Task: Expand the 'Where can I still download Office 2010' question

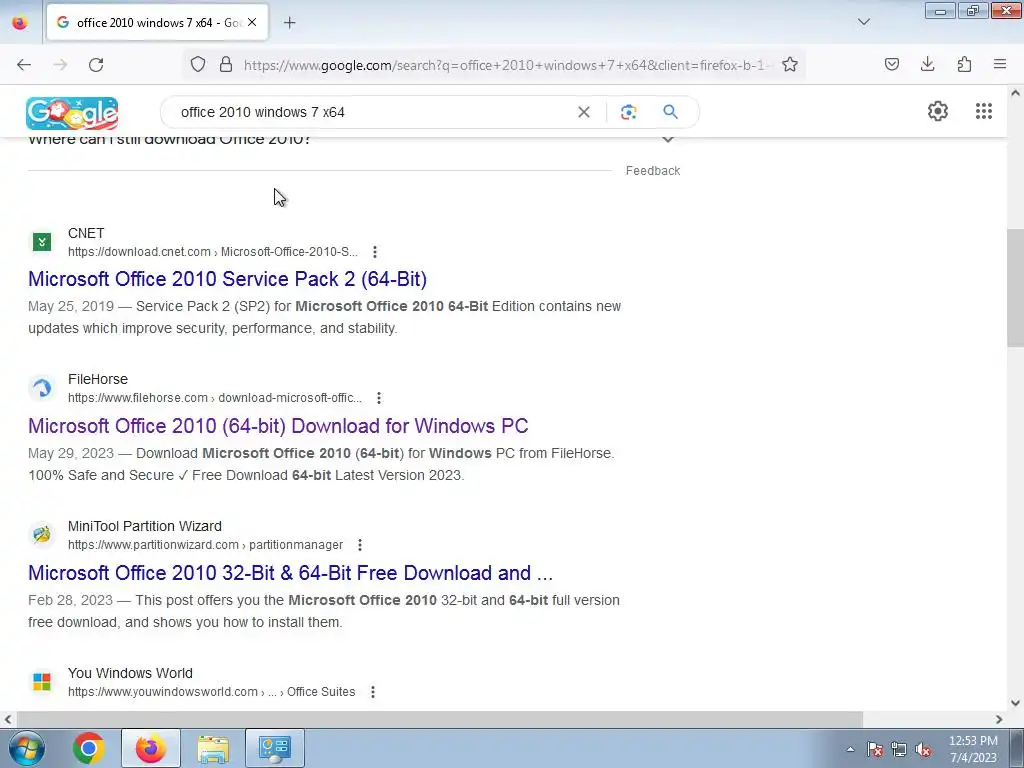Action: 351,139
